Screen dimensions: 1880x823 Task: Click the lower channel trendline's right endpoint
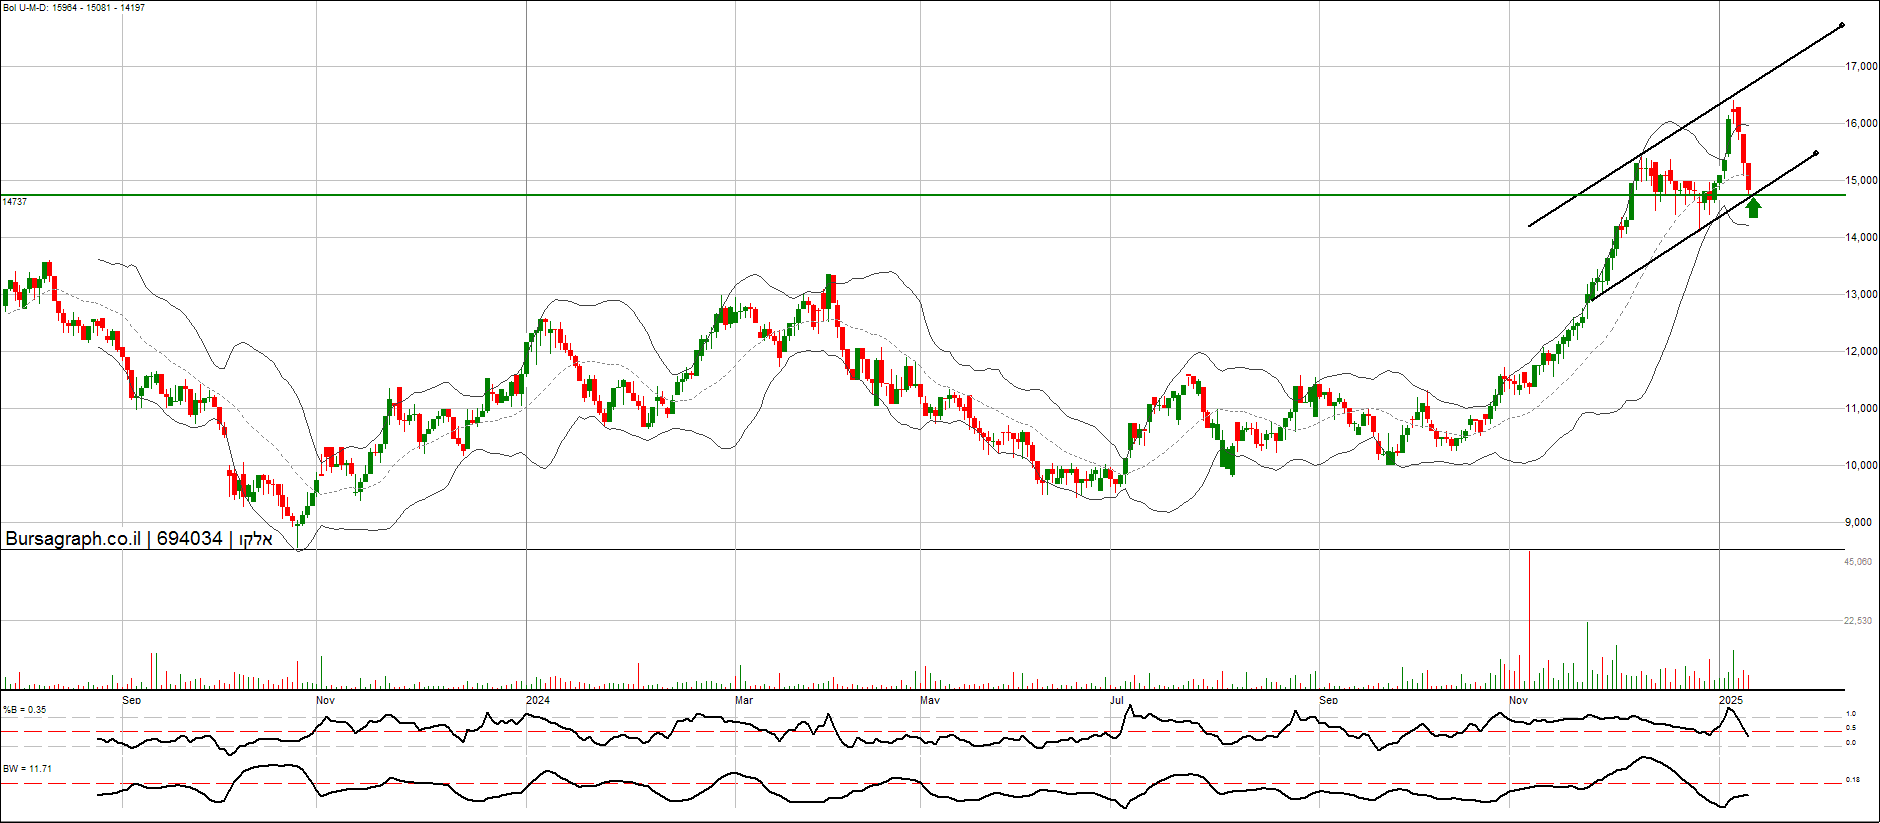[1815, 153]
